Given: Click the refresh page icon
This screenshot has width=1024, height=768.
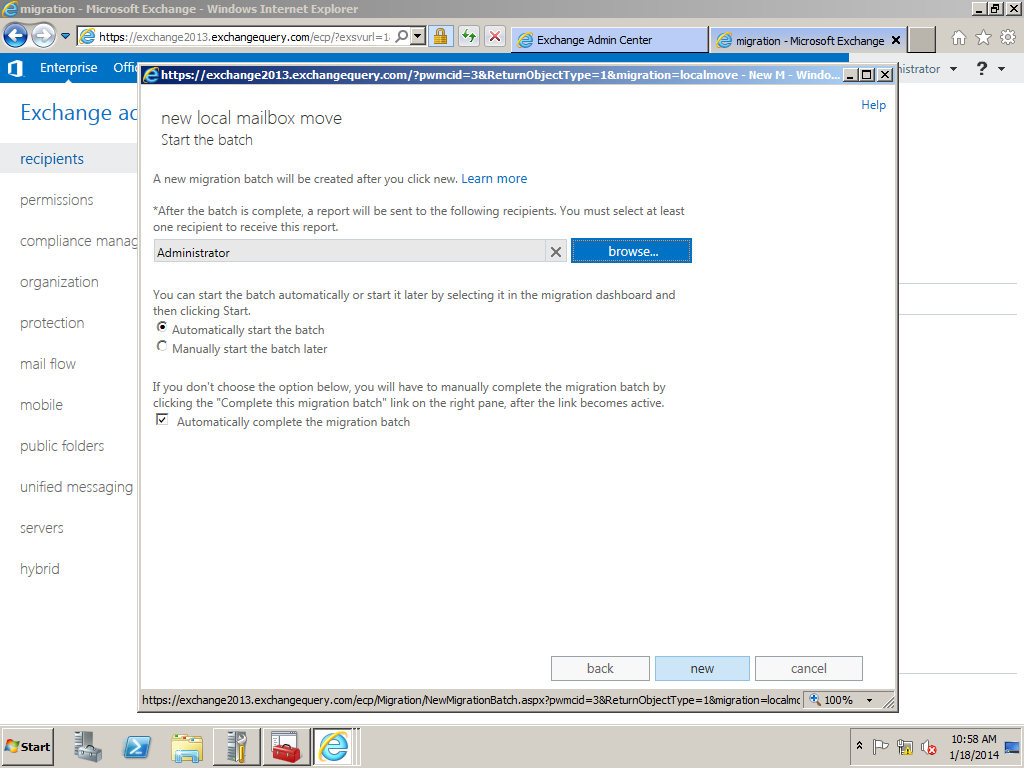Looking at the screenshot, I should pos(468,37).
